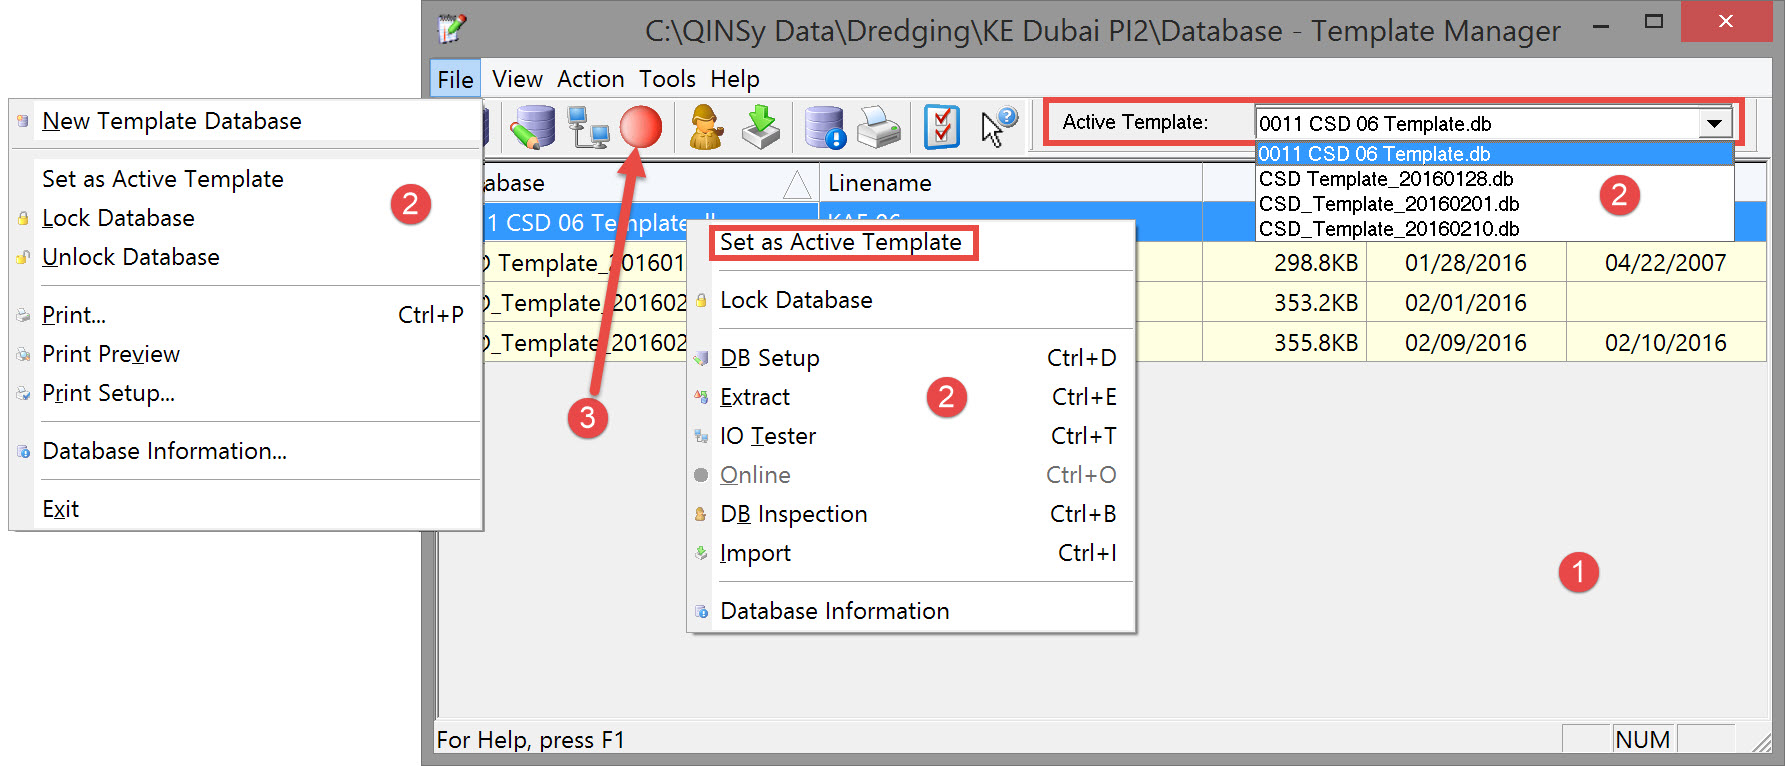Select Set as Active Template in File menu

tap(246, 179)
